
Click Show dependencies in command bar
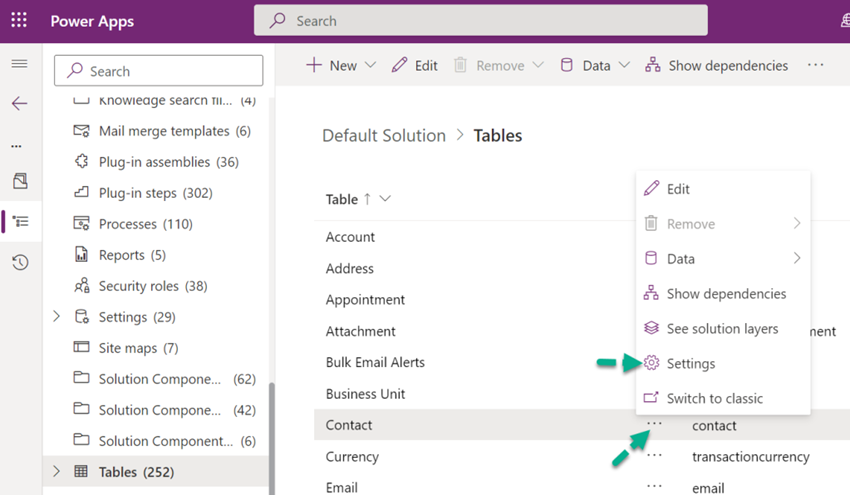(x=716, y=66)
